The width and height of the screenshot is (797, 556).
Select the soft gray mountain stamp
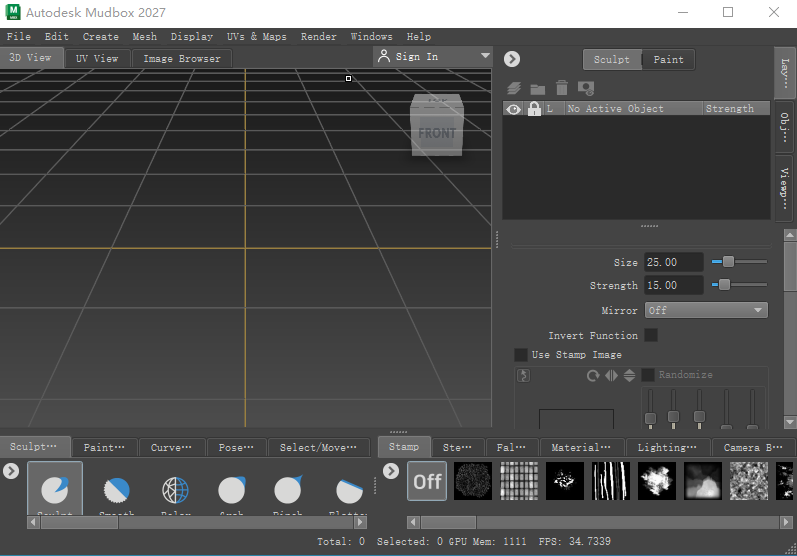(x=703, y=481)
